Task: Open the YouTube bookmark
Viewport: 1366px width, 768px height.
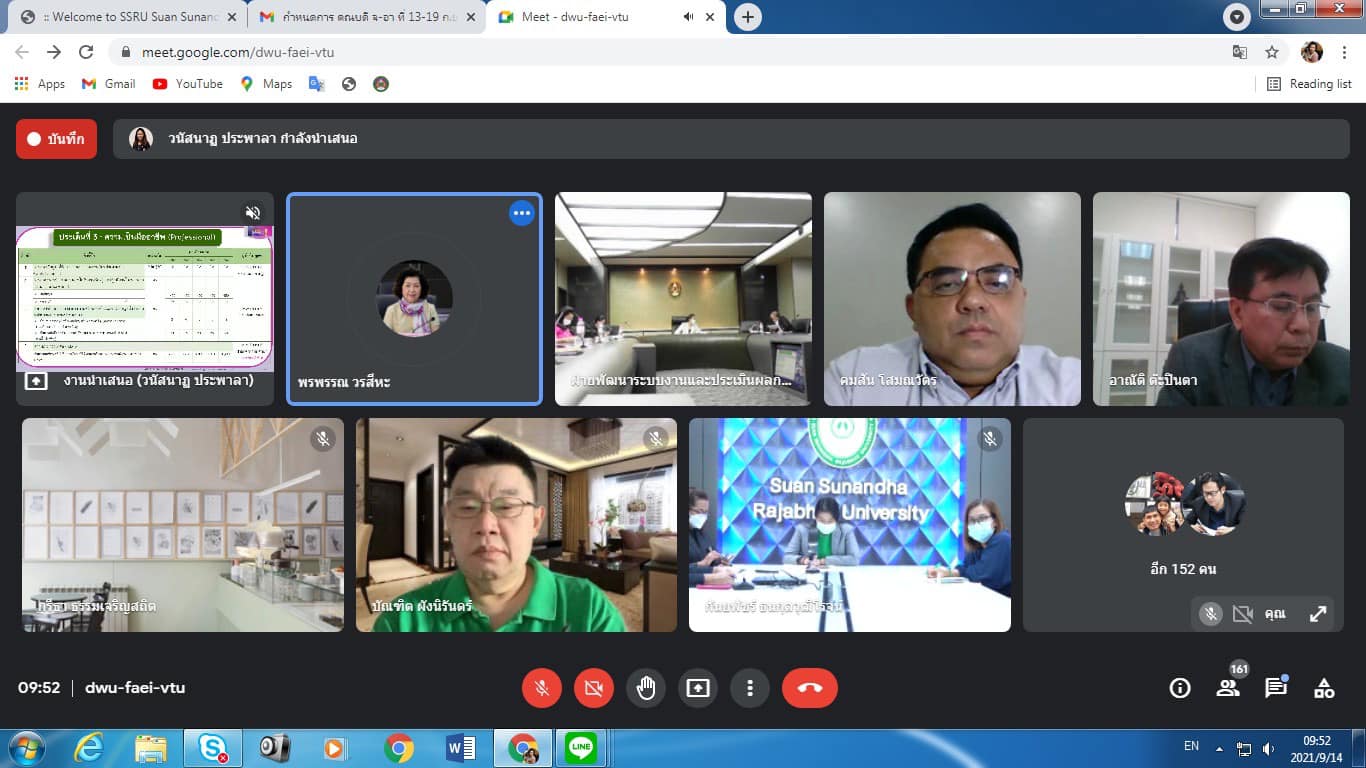Action: (x=188, y=84)
